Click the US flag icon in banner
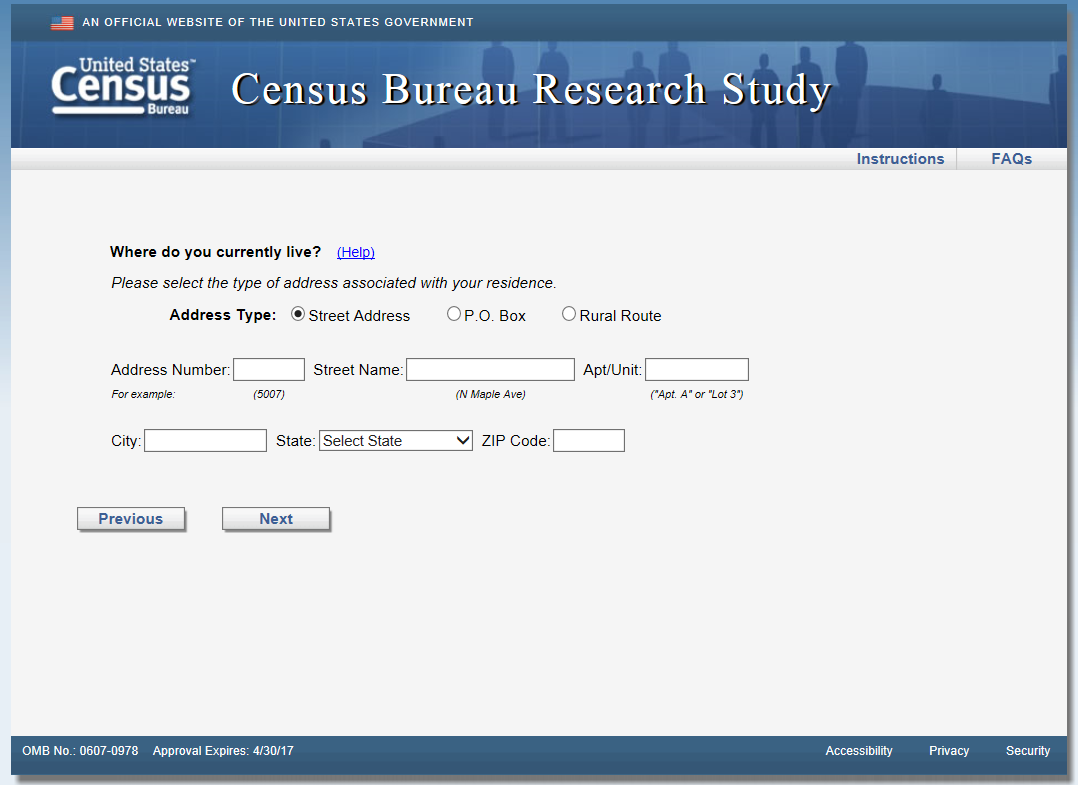 coord(62,22)
